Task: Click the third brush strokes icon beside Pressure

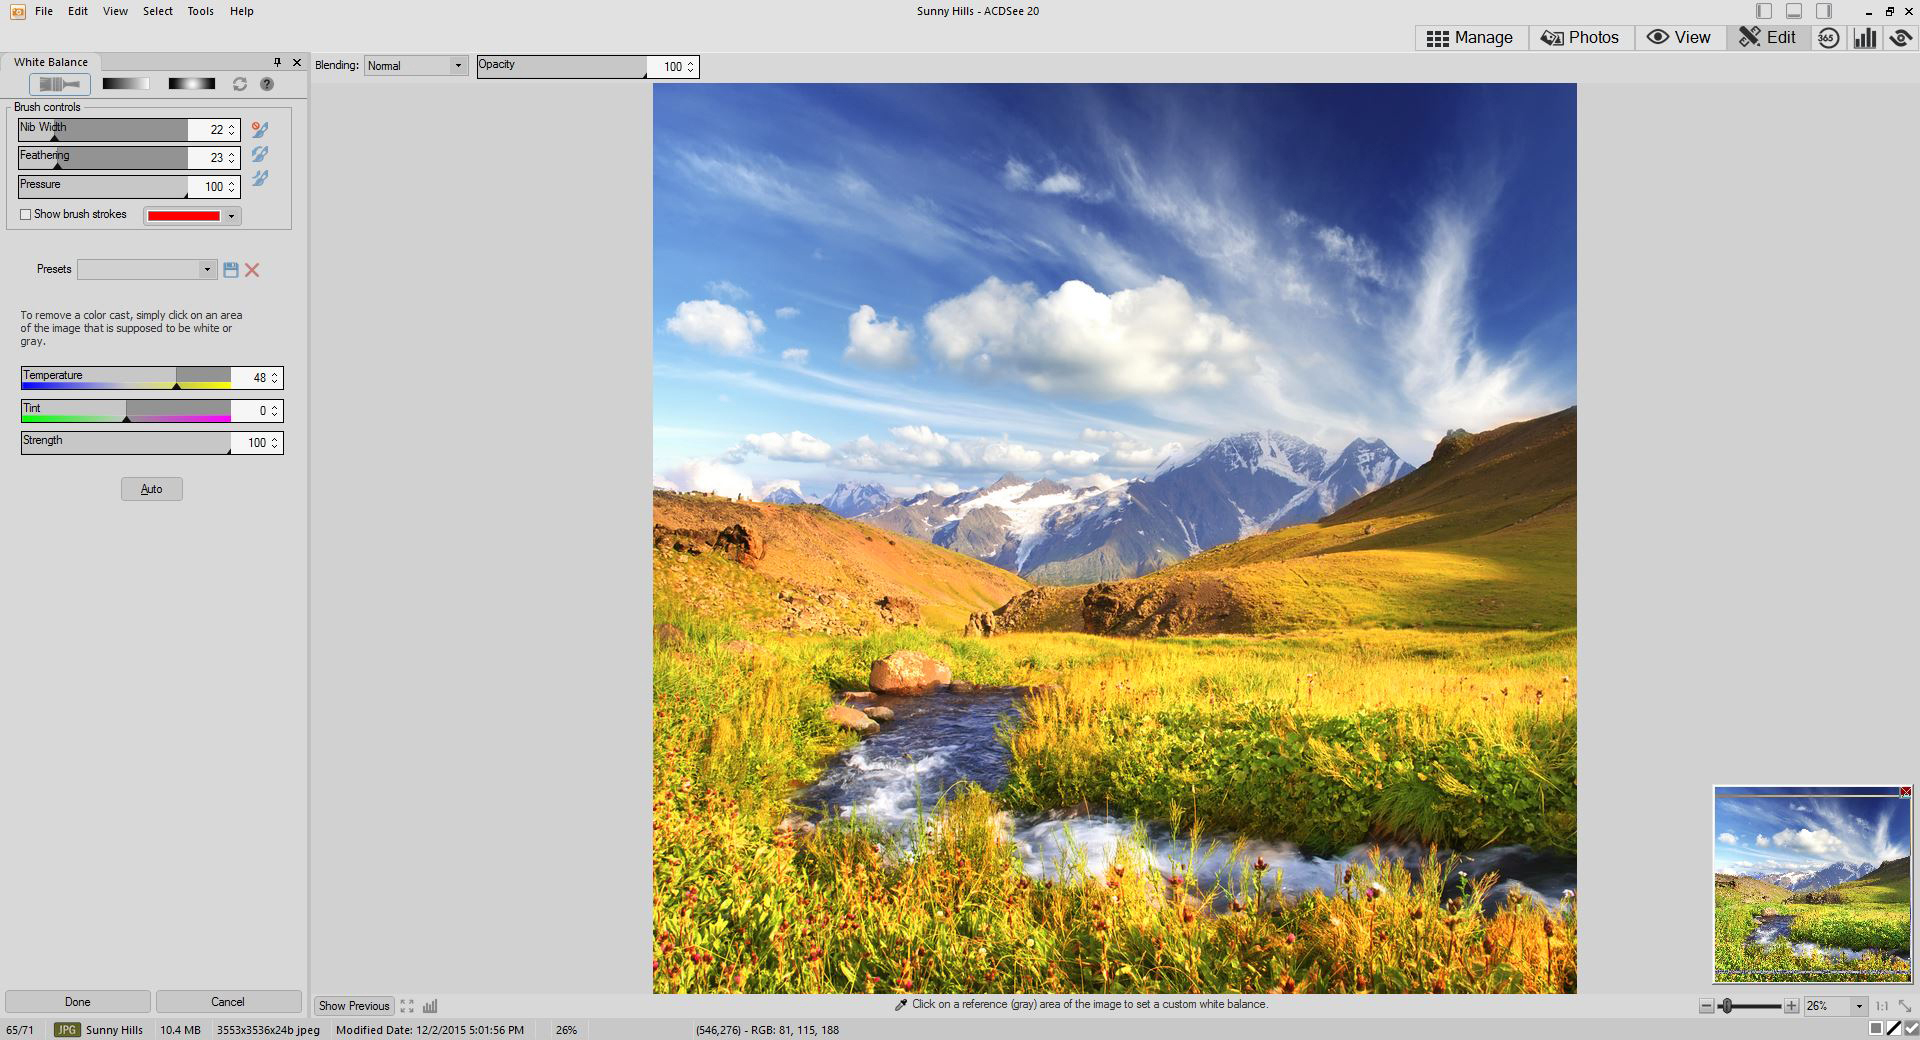Action: coord(260,178)
